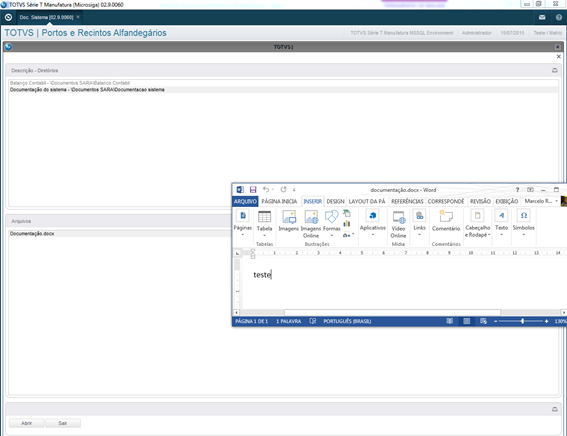Open the Marcelo R... account dropdown in Word

[x=541, y=201]
